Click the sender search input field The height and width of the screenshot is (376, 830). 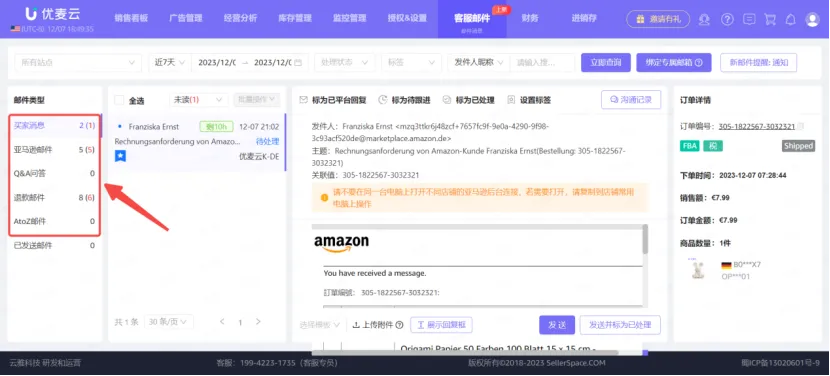[542, 62]
